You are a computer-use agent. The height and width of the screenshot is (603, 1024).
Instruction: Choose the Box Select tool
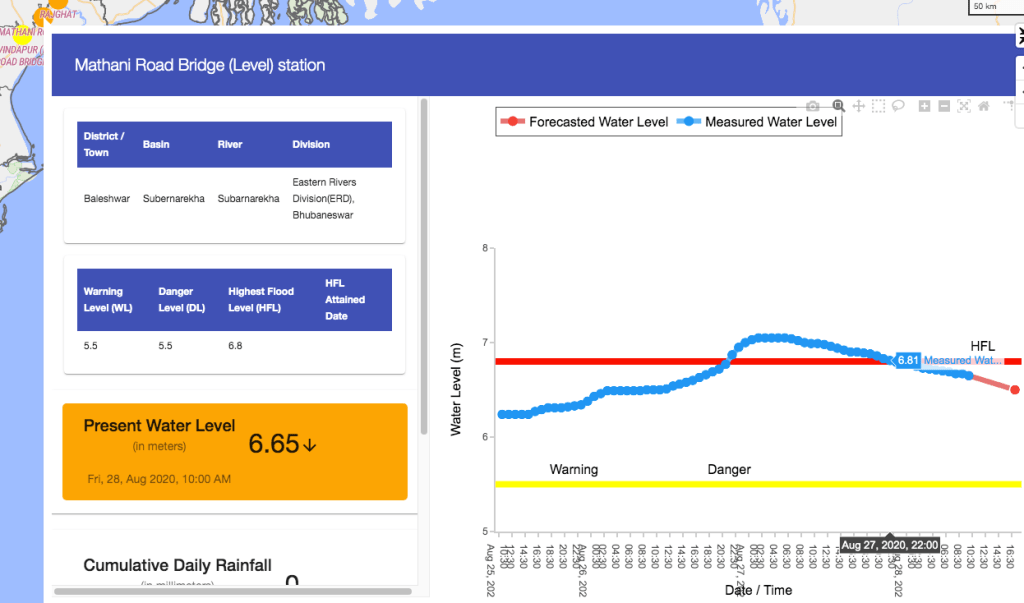click(878, 106)
